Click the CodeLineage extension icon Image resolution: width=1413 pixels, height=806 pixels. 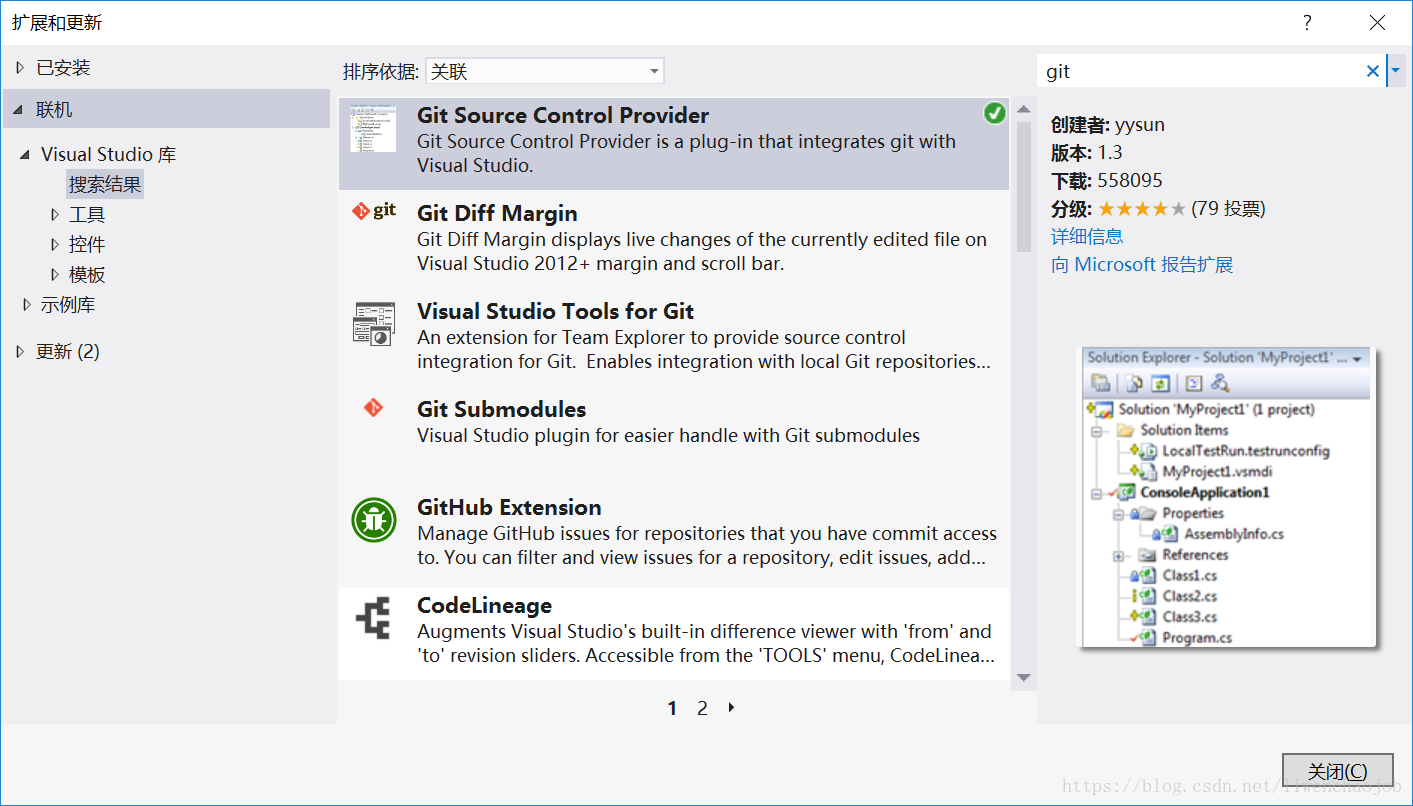point(373,618)
